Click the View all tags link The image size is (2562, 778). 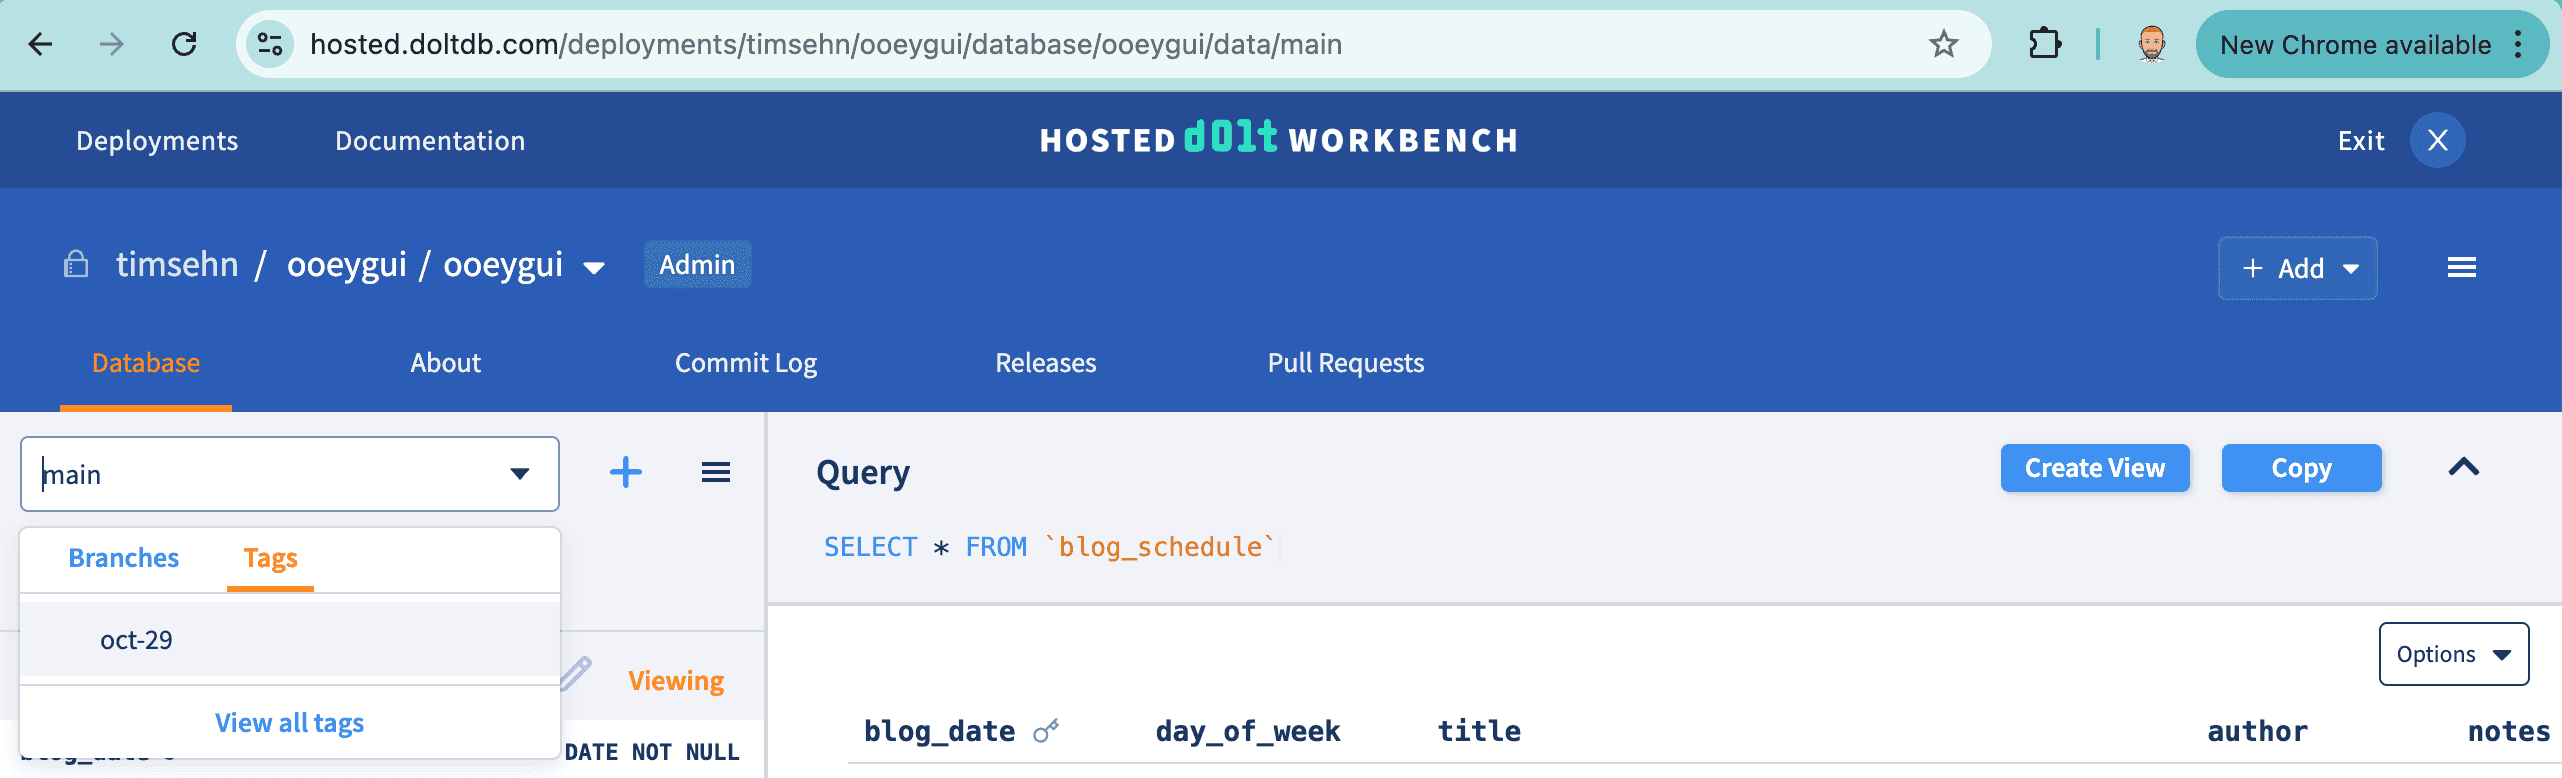coord(290,723)
